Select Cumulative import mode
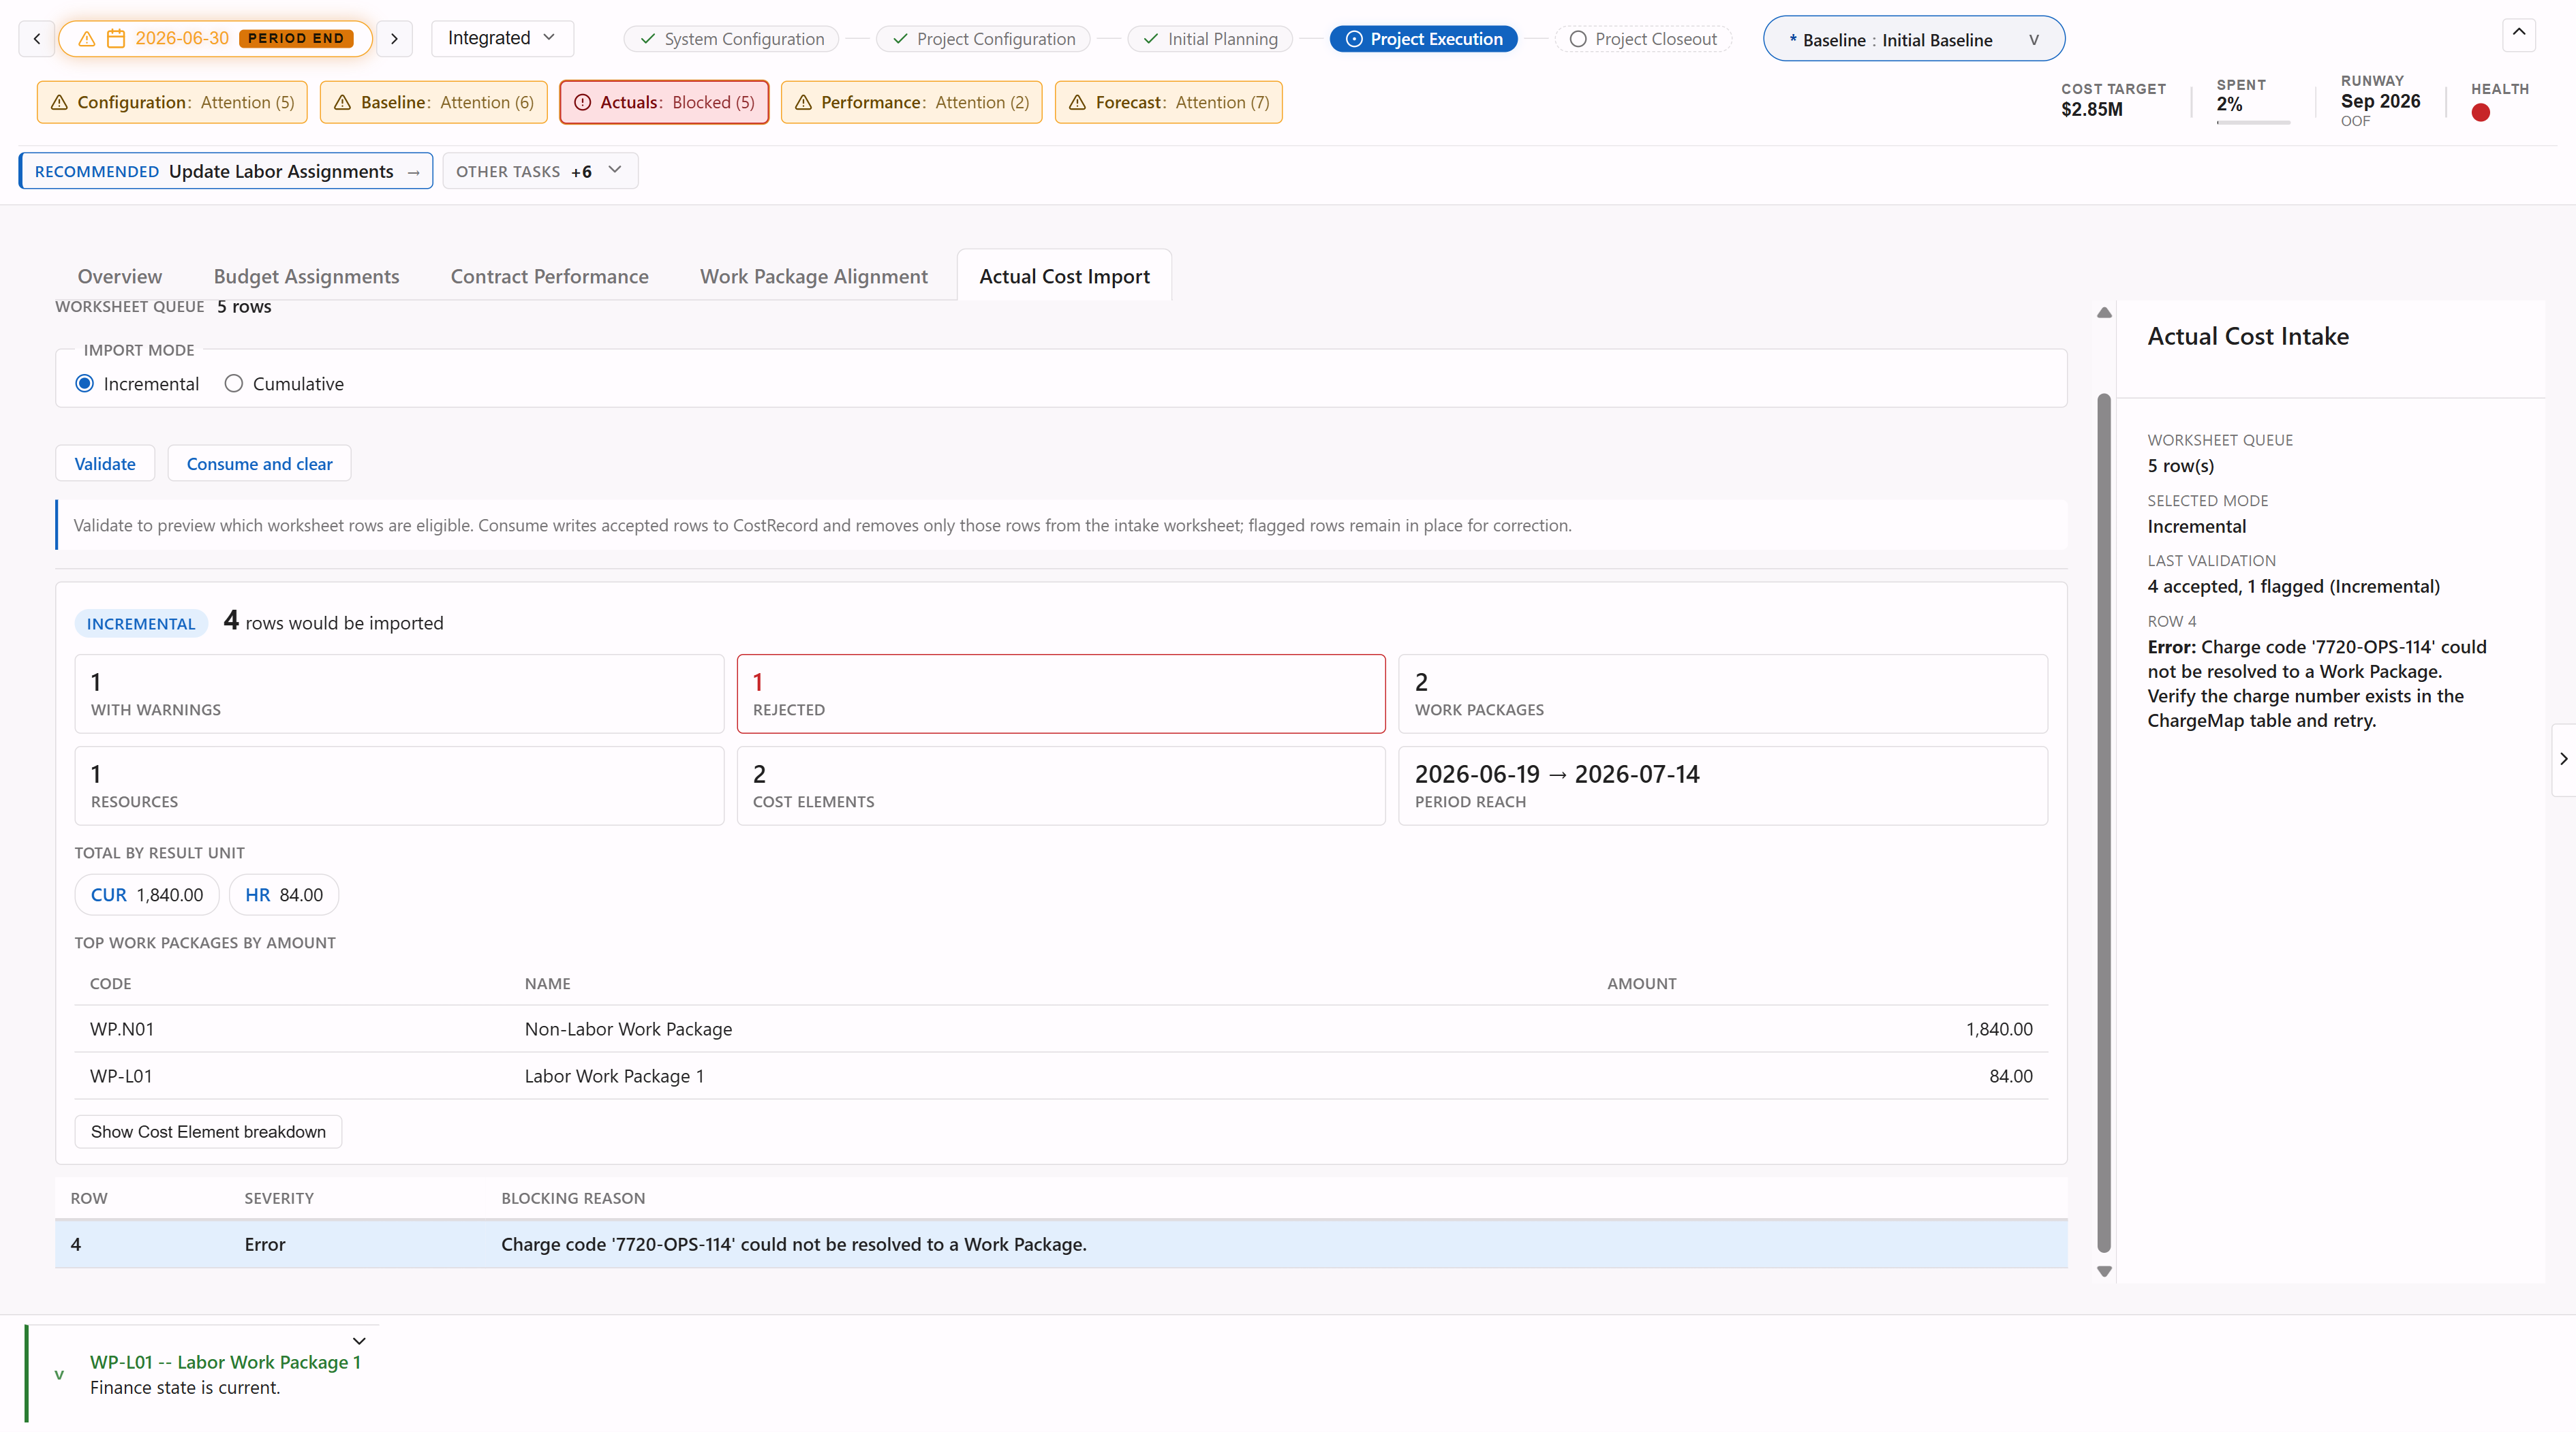 (233, 384)
